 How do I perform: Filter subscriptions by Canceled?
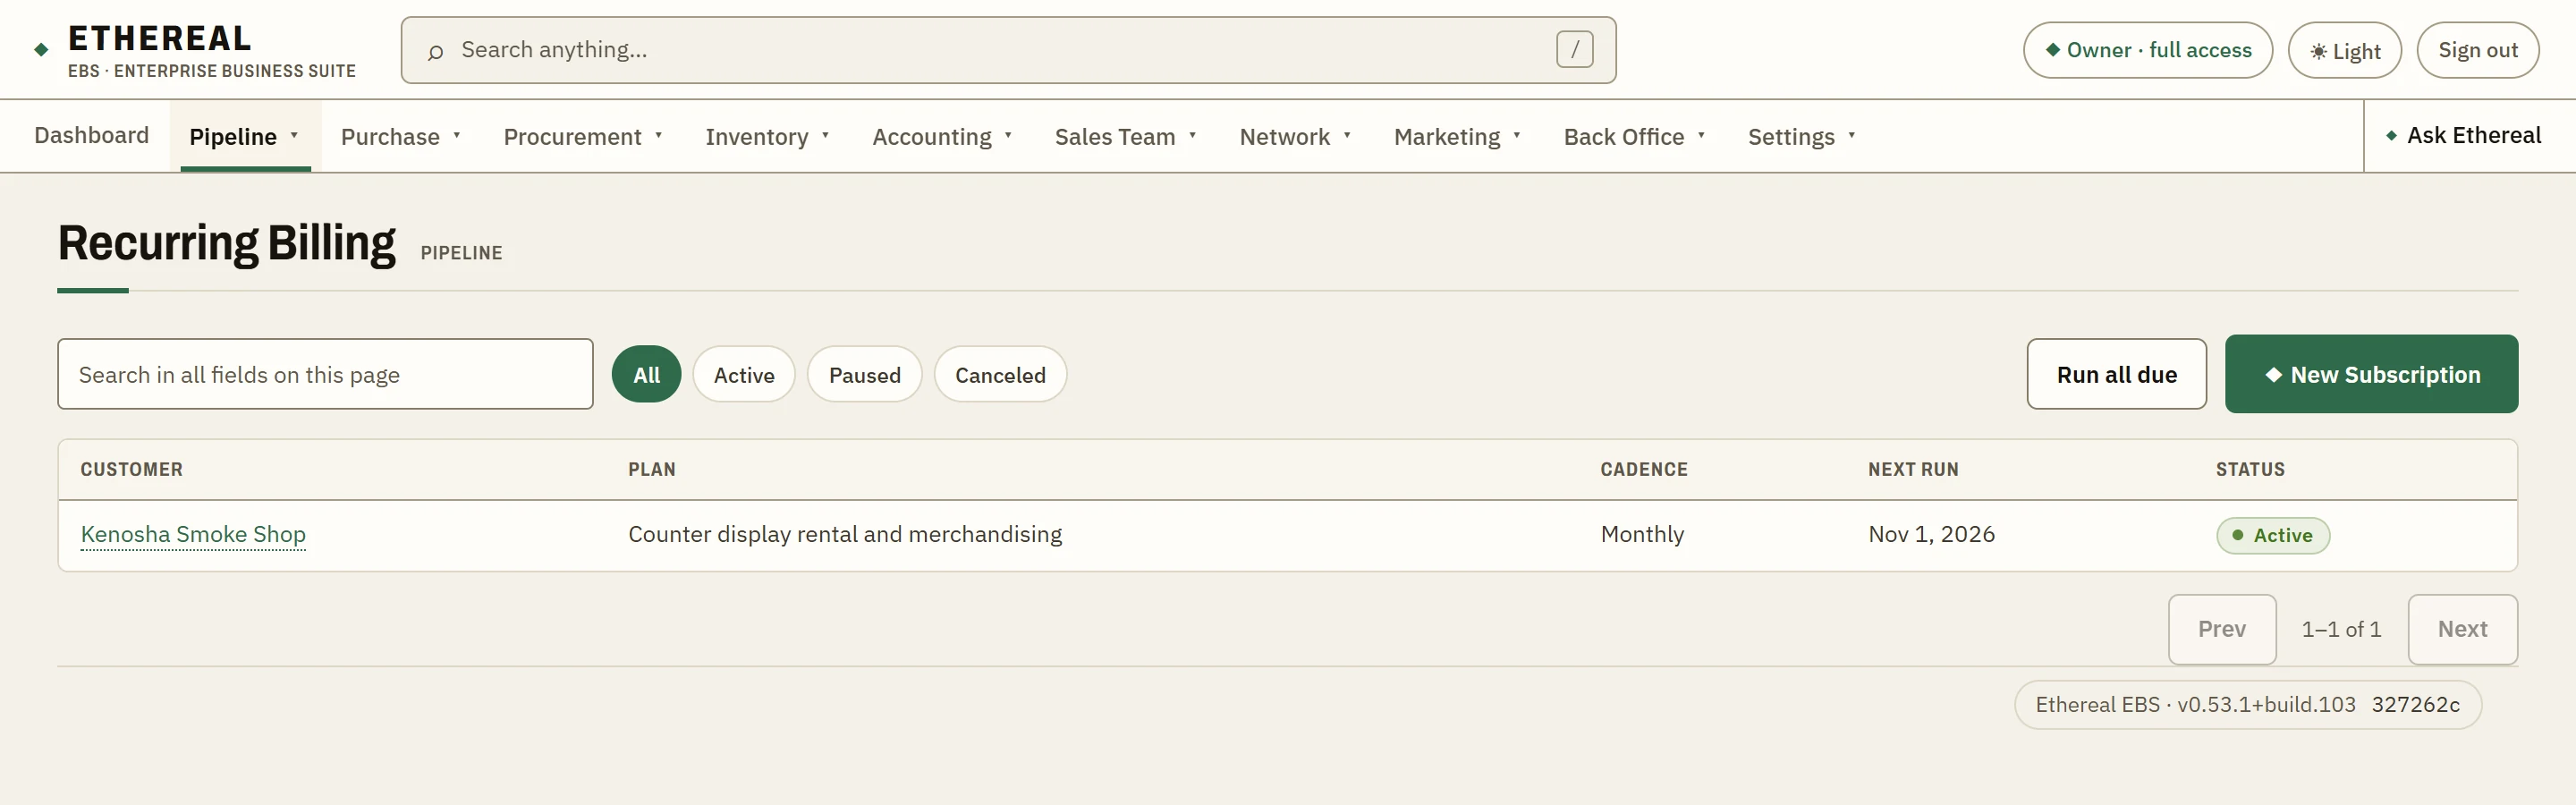[1000, 375]
